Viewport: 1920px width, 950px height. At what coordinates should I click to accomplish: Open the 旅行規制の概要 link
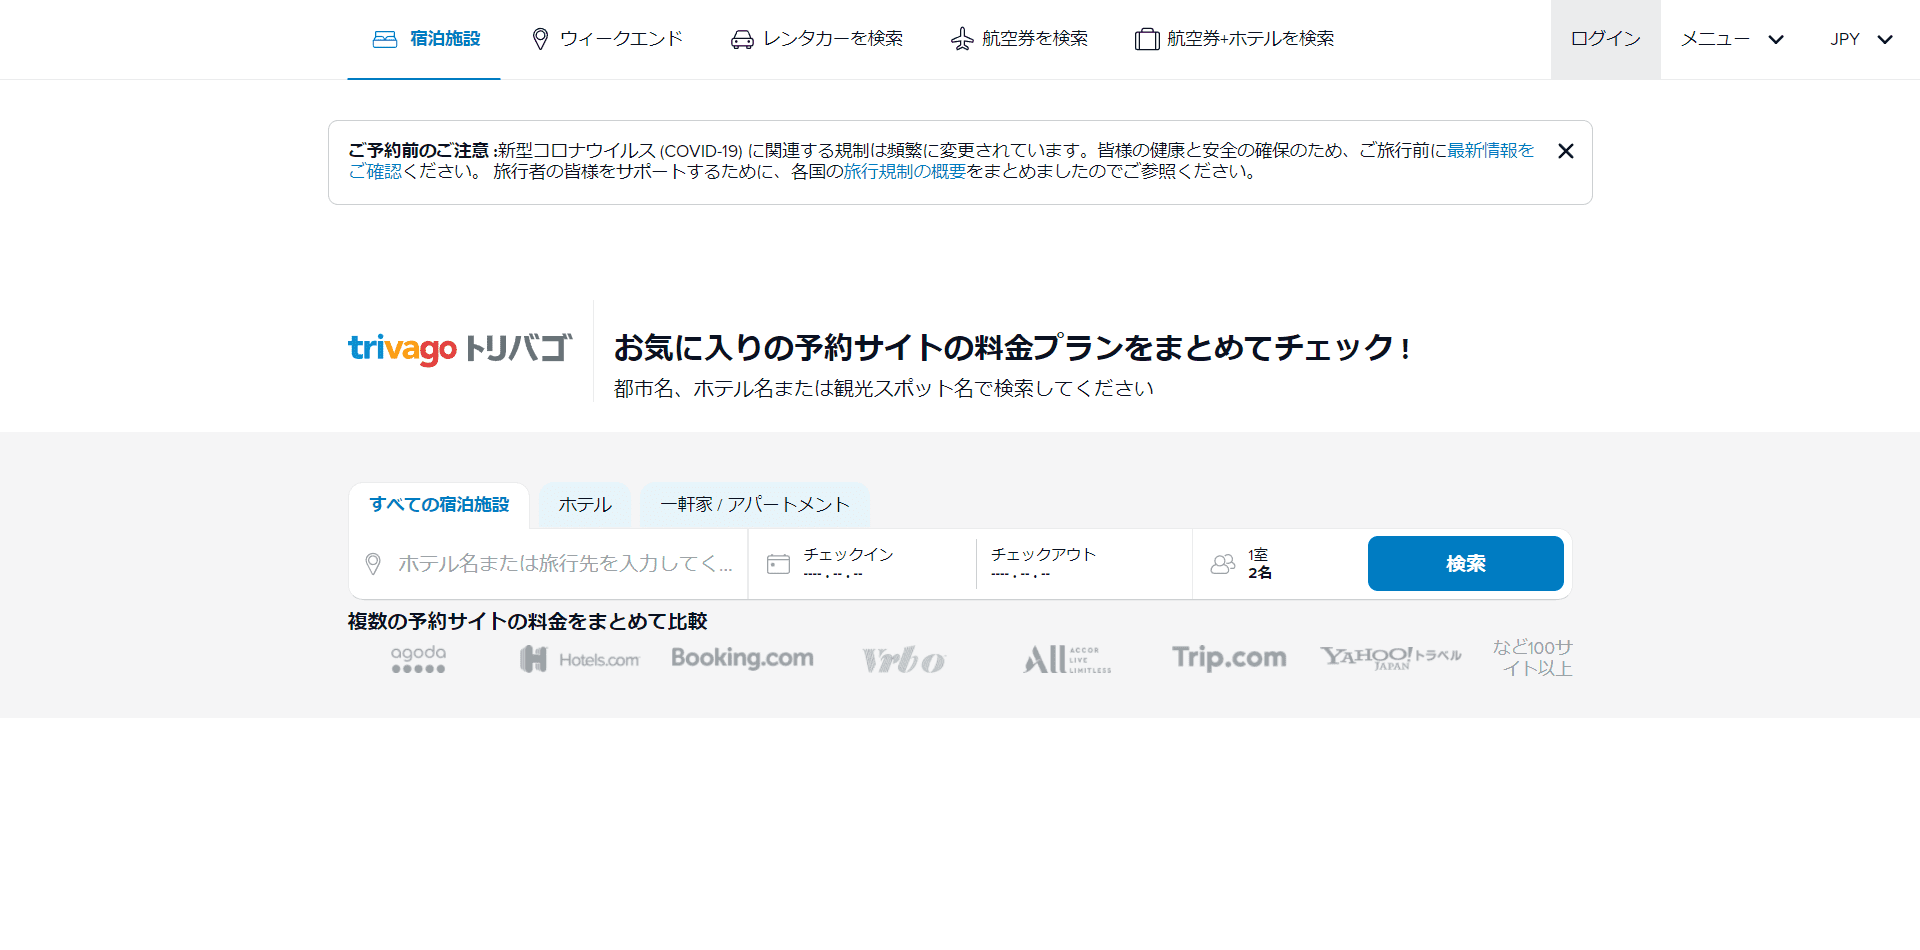tap(905, 171)
